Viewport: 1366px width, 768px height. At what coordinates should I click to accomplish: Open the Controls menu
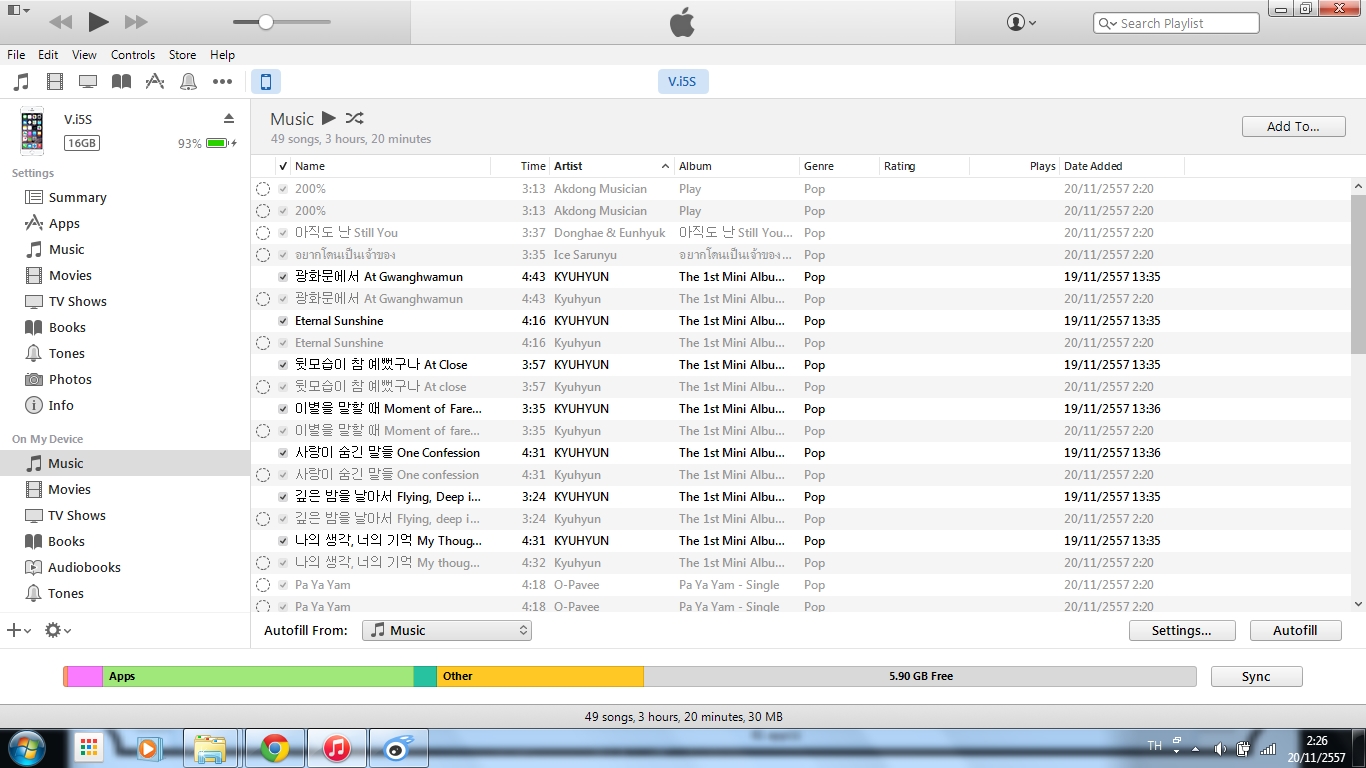pos(133,55)
